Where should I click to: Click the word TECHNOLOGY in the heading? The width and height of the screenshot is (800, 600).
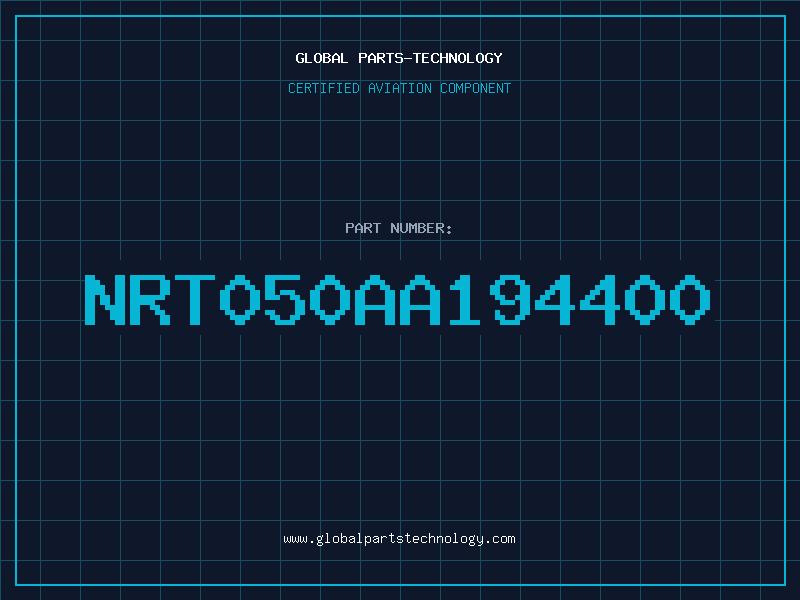(x=457, y=58)
